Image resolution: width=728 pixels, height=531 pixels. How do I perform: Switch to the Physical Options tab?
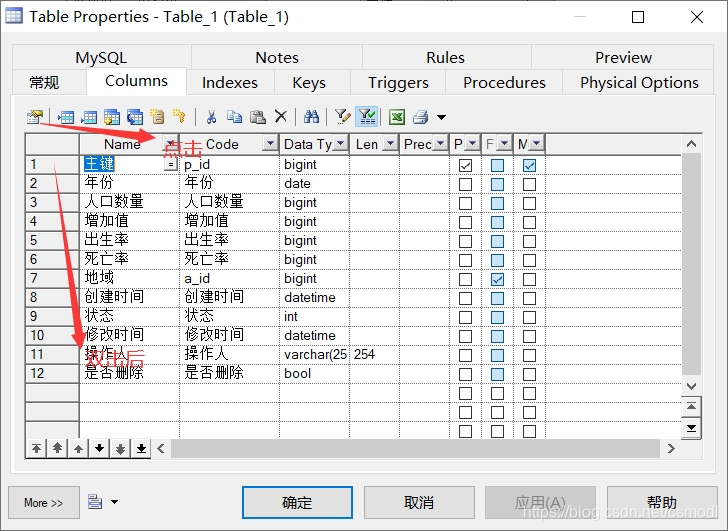click(x=639, y=83)
